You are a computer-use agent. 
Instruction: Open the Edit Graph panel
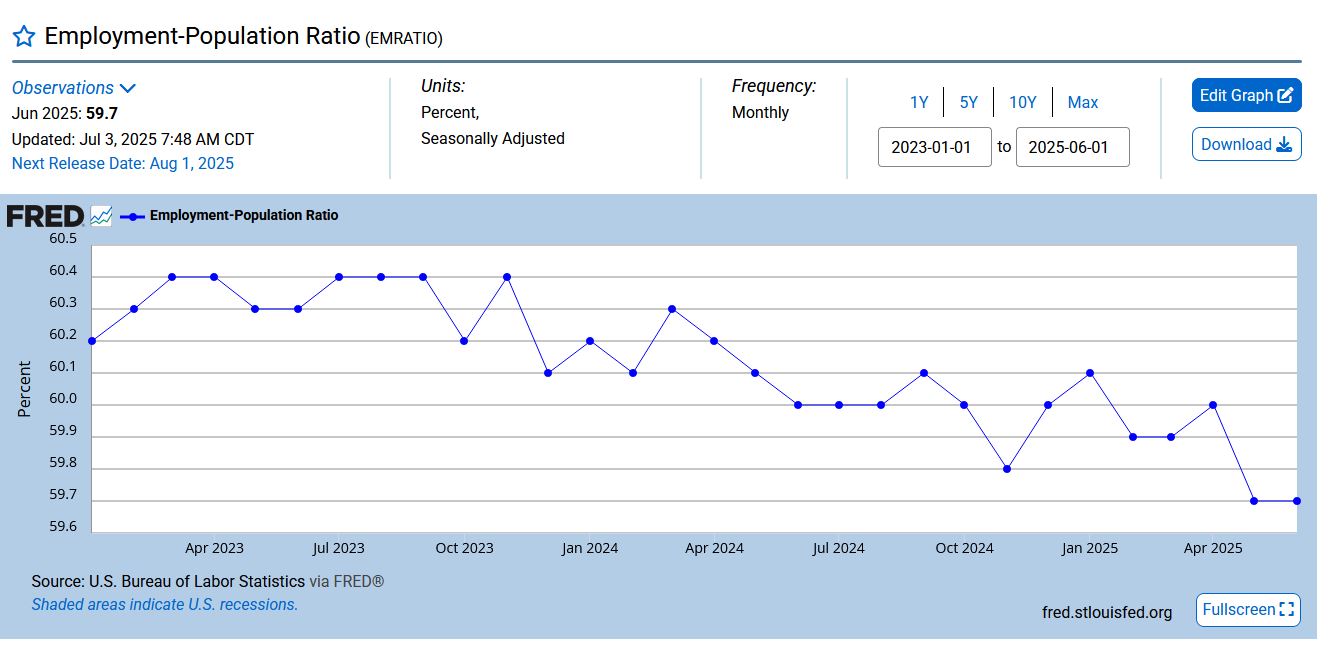(x=1246, y=96)
